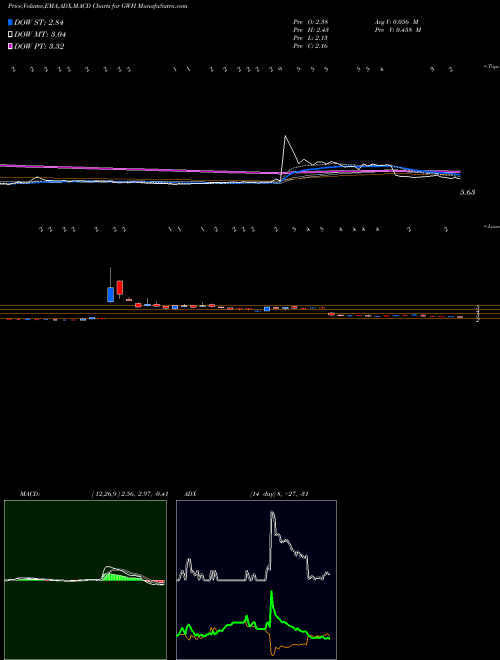
Task: Click the 'Avg V: 0.056 M' value
Action: (396, 22)
